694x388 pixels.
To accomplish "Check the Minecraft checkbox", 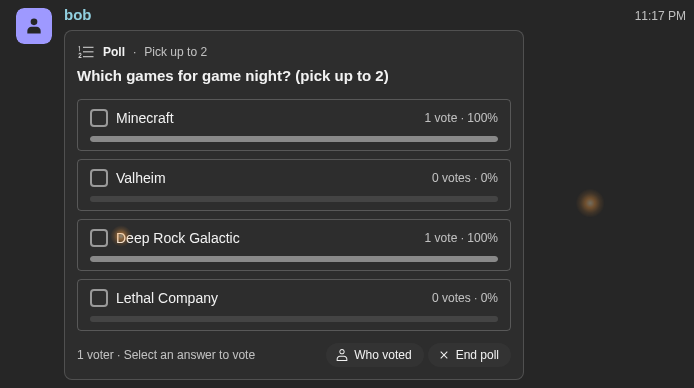I will (99, 118).
